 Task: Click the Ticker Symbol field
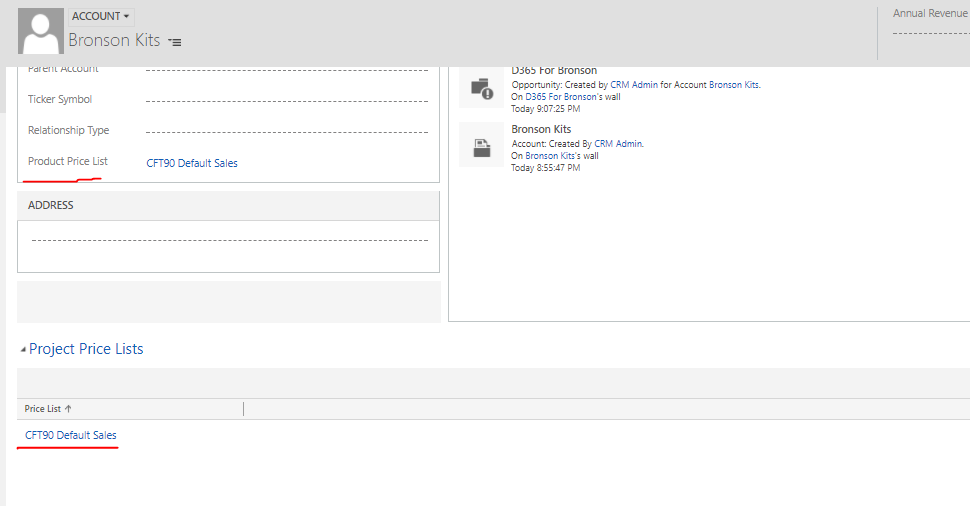[x=287, y=101]
